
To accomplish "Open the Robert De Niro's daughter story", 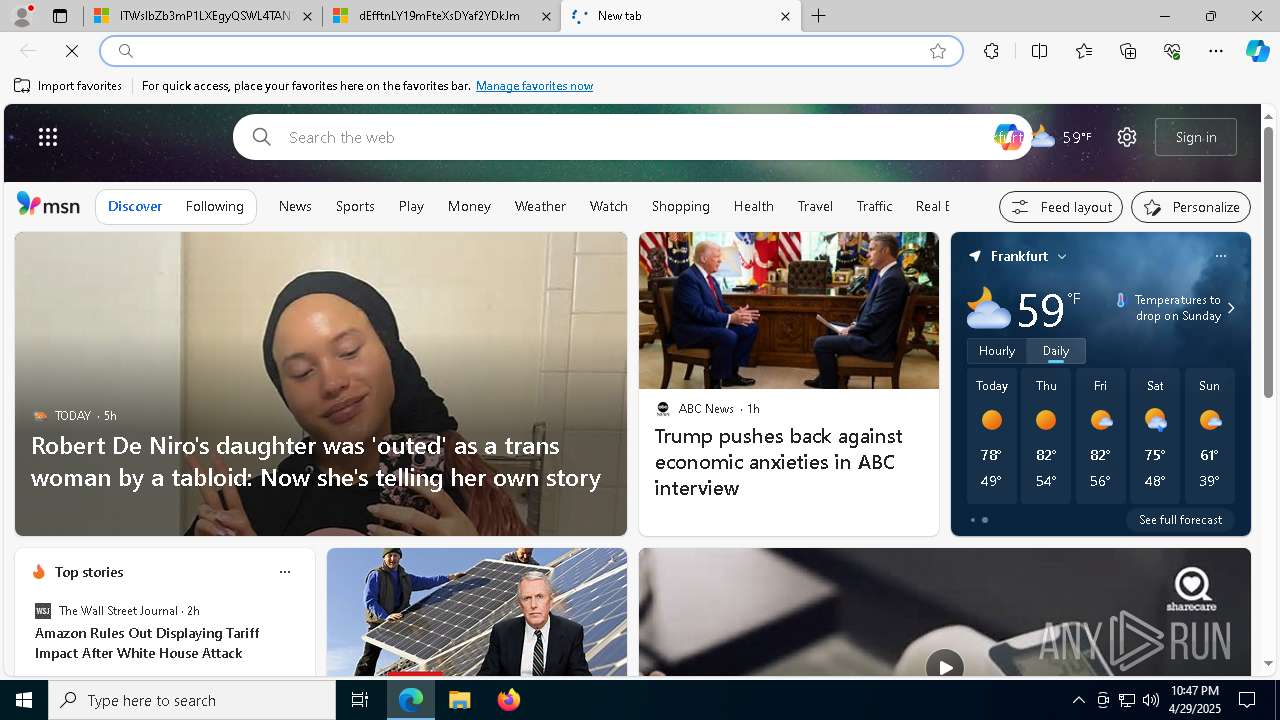I will coord(316,461).
